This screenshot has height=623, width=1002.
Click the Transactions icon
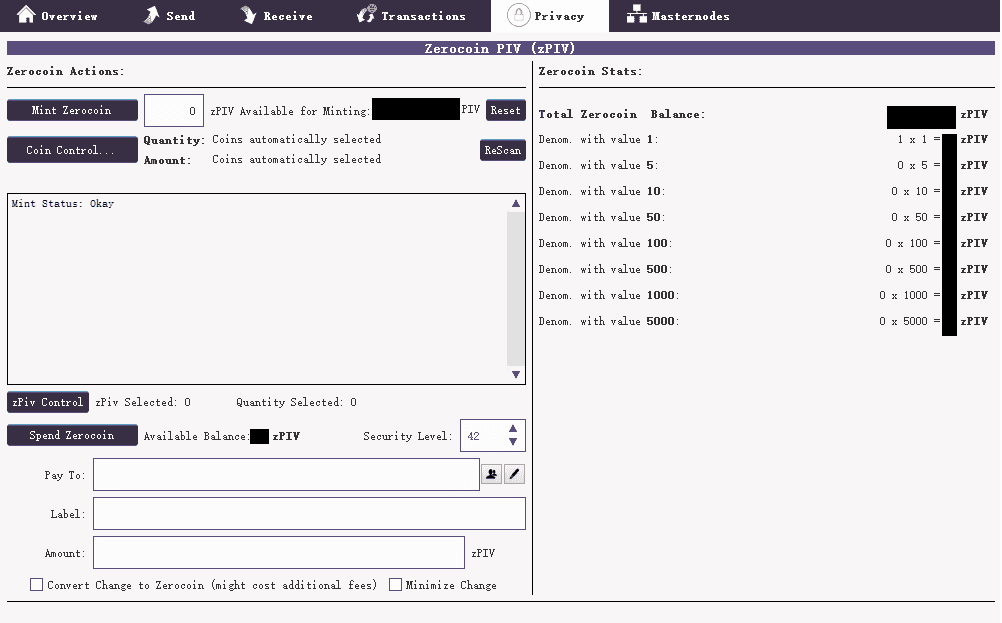366,14
